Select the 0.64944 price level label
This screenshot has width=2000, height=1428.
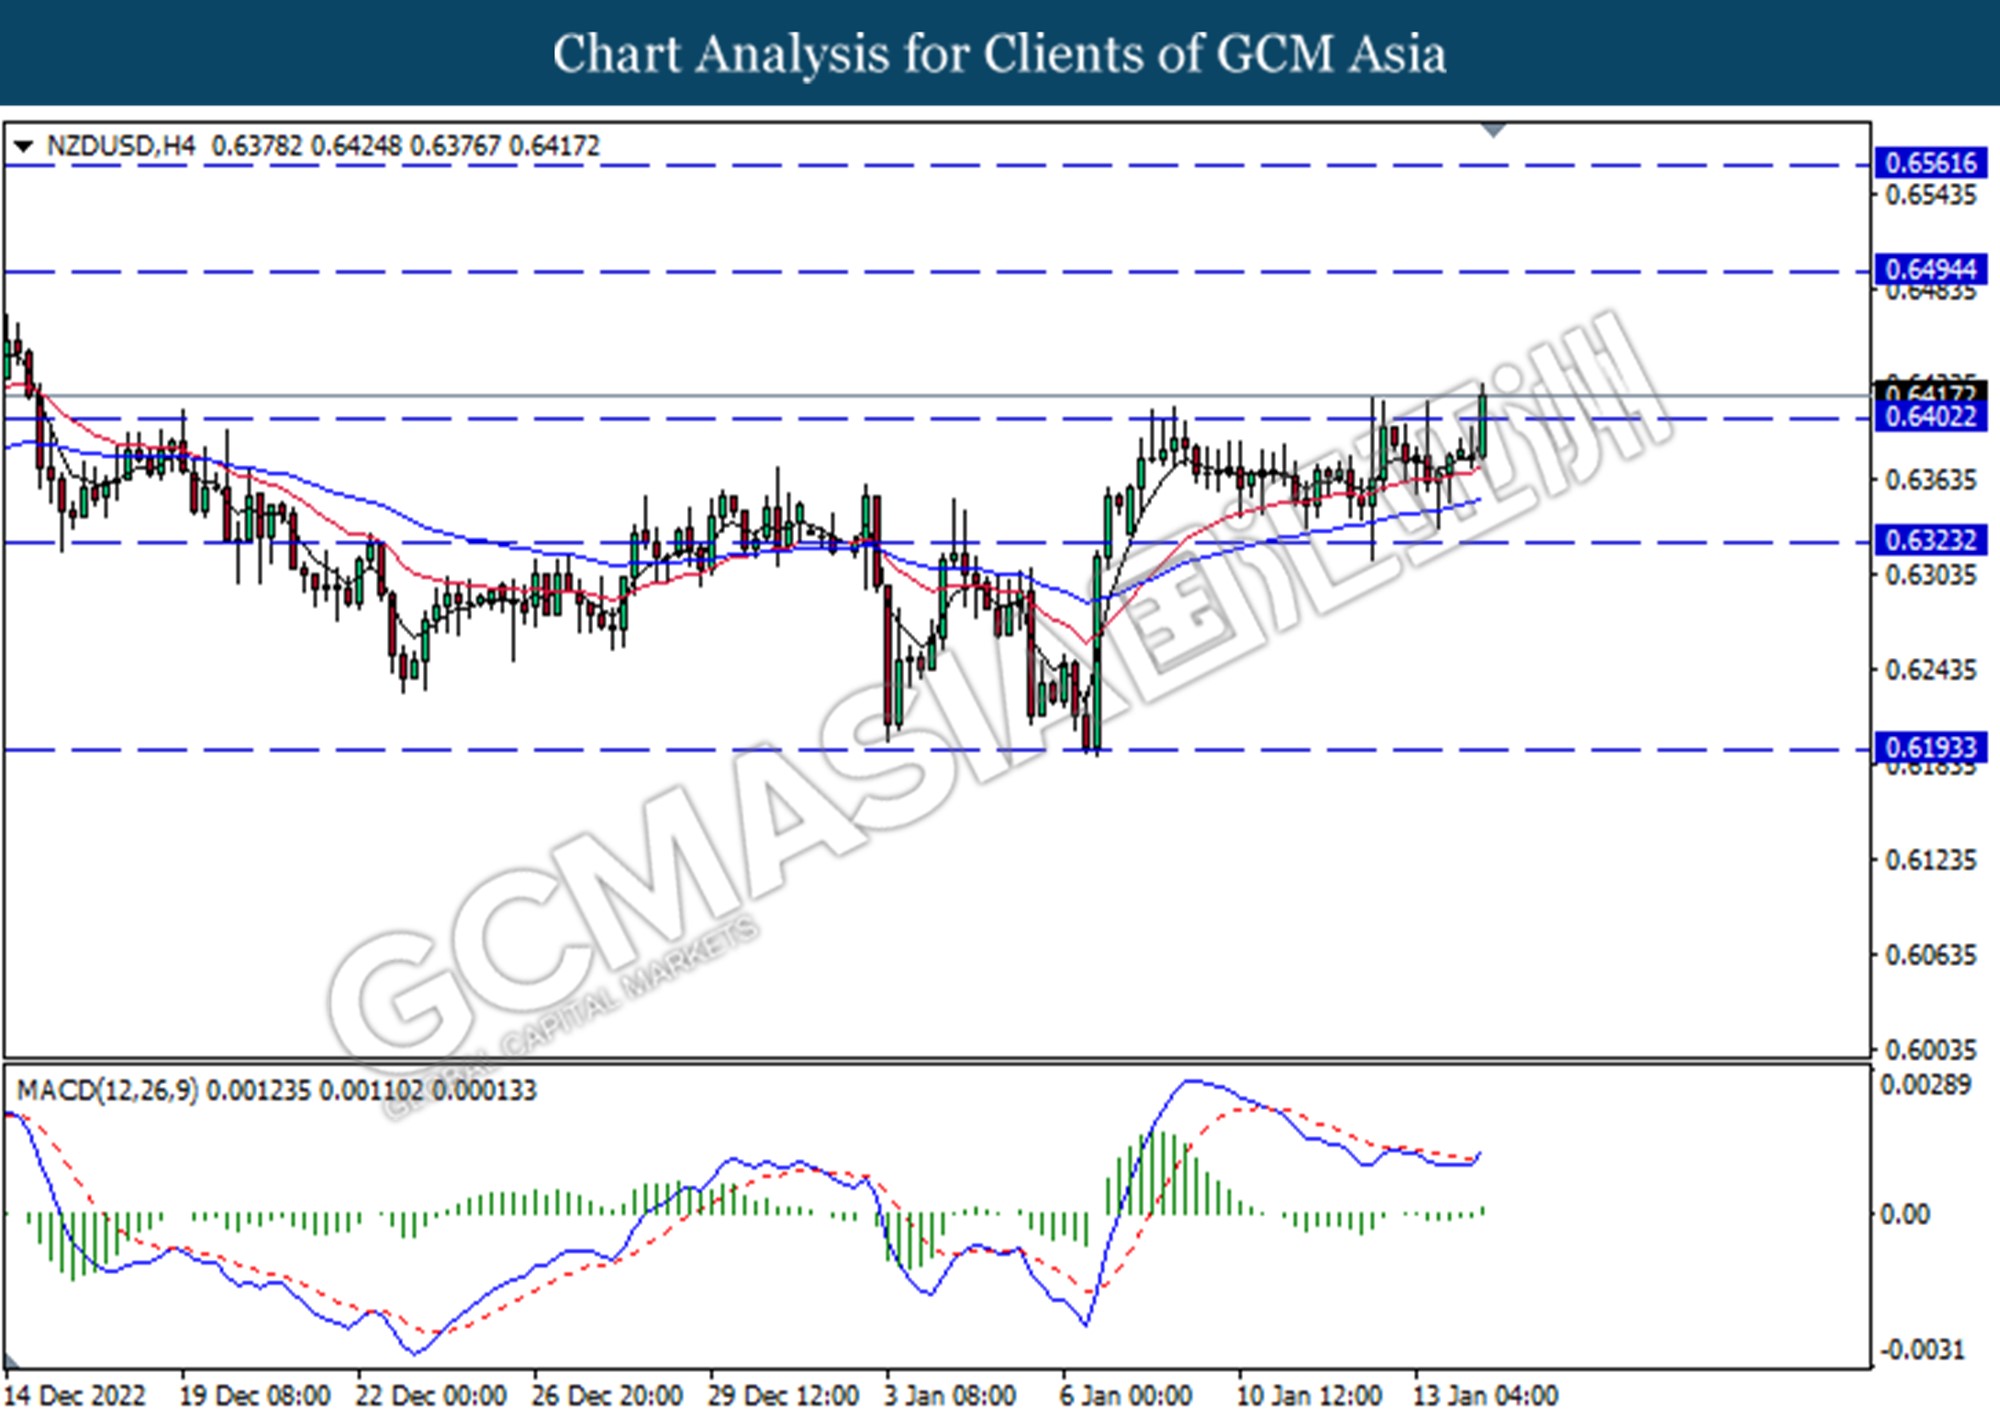tap(1930, 269)
